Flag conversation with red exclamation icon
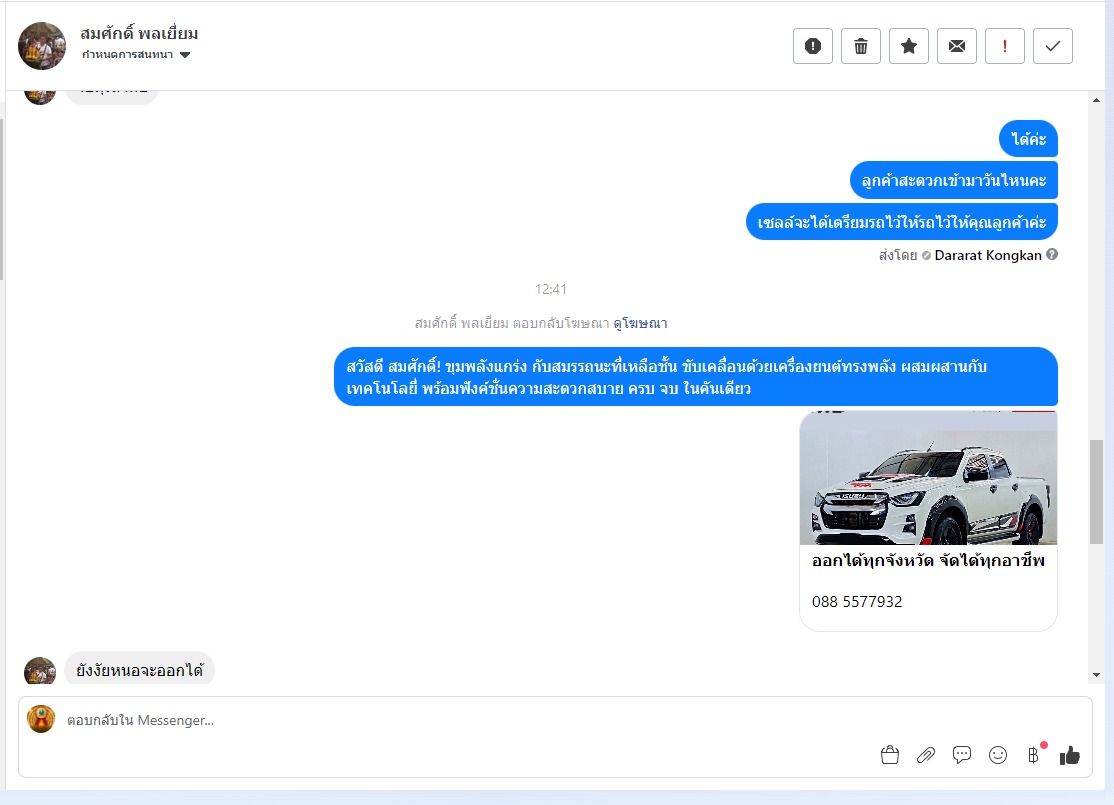Image resolution: width=1114 pixels, height=805 pixels. pos(1005,46)
